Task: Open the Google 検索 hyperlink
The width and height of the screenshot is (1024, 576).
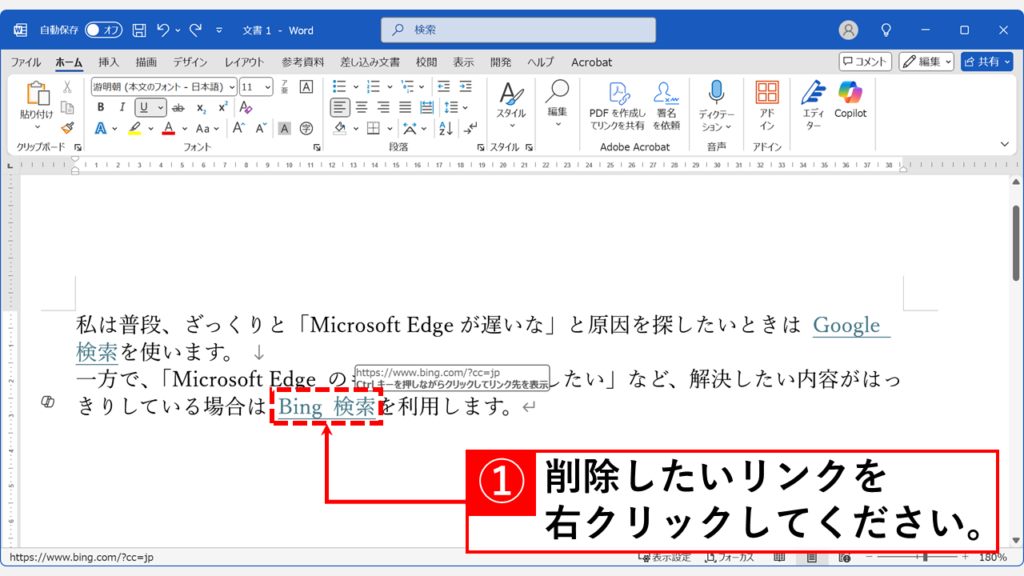Action: pyautogui.click(x=852, y=325)
